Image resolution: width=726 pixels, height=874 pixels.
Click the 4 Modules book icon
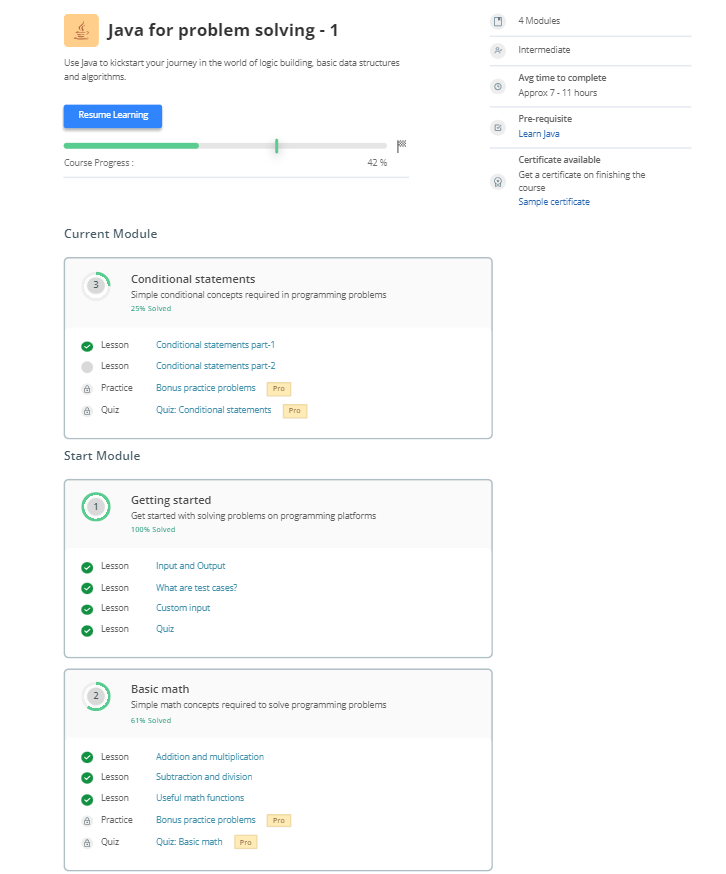(x=497, y=21)
